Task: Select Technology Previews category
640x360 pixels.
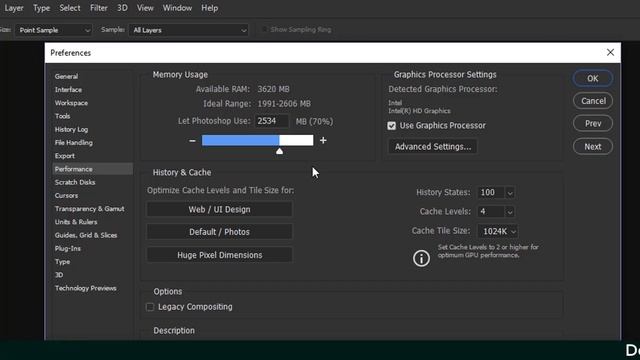Action: pos(86,288)
